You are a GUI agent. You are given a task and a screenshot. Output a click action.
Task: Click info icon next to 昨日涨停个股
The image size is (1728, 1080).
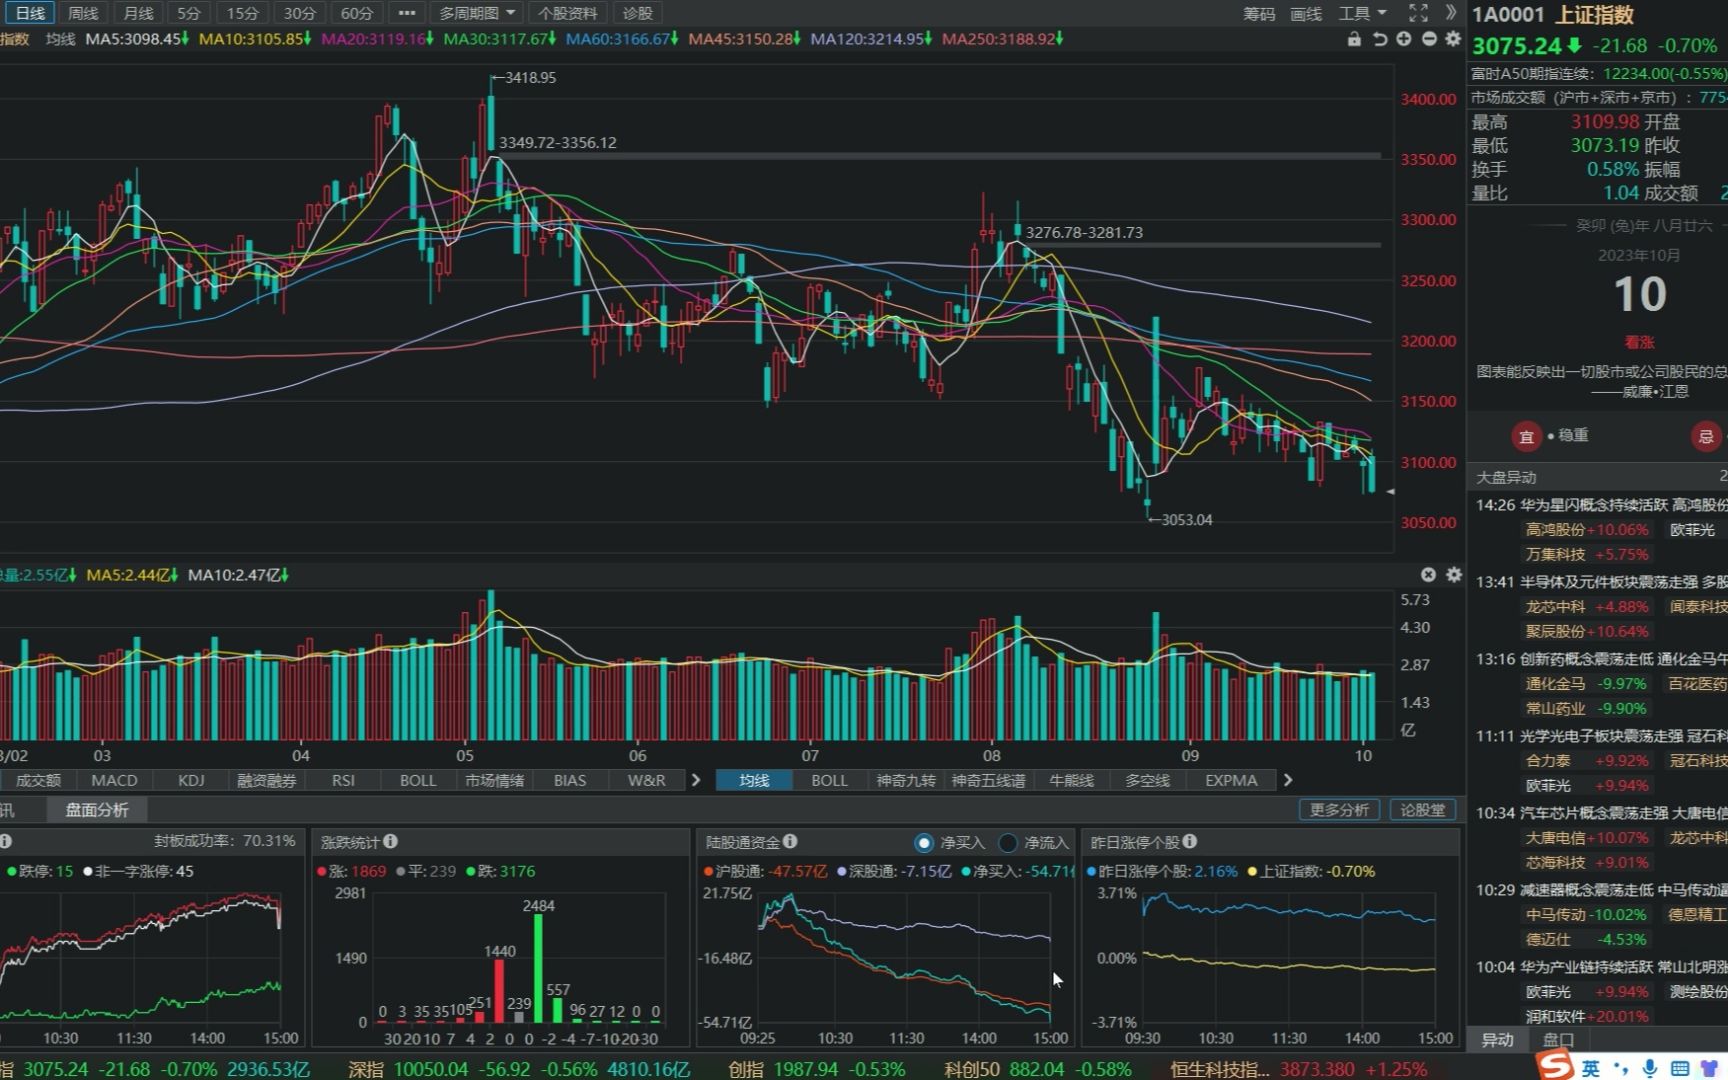[1189, 842]
